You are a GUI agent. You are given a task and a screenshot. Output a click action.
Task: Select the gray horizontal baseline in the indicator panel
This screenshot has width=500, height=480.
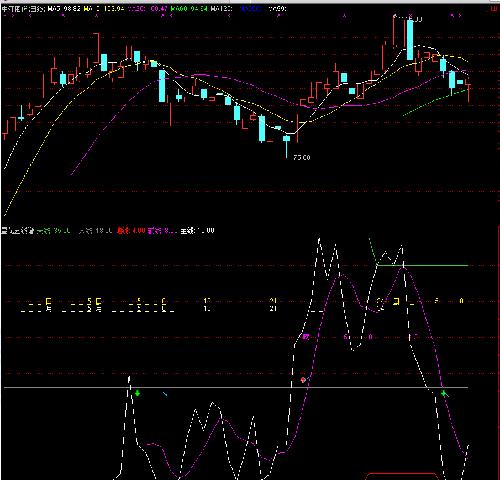click(236, 387)
